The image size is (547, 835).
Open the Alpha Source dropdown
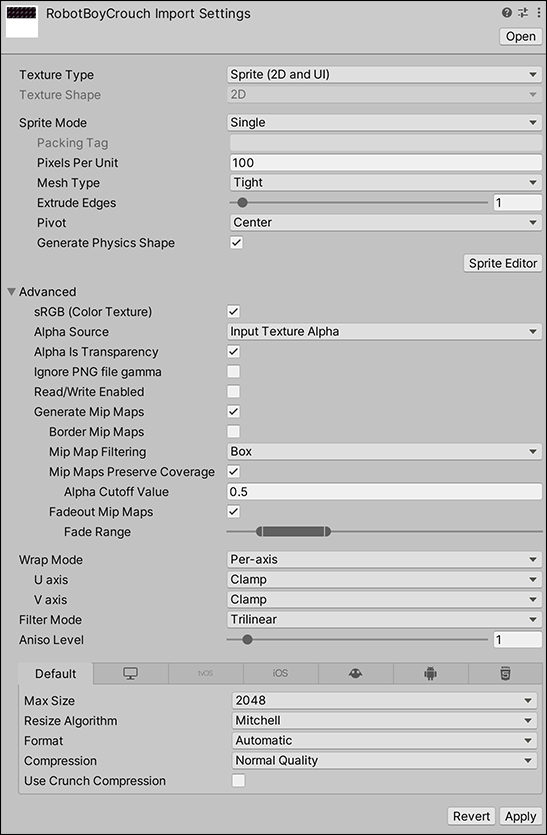[384, 332]
